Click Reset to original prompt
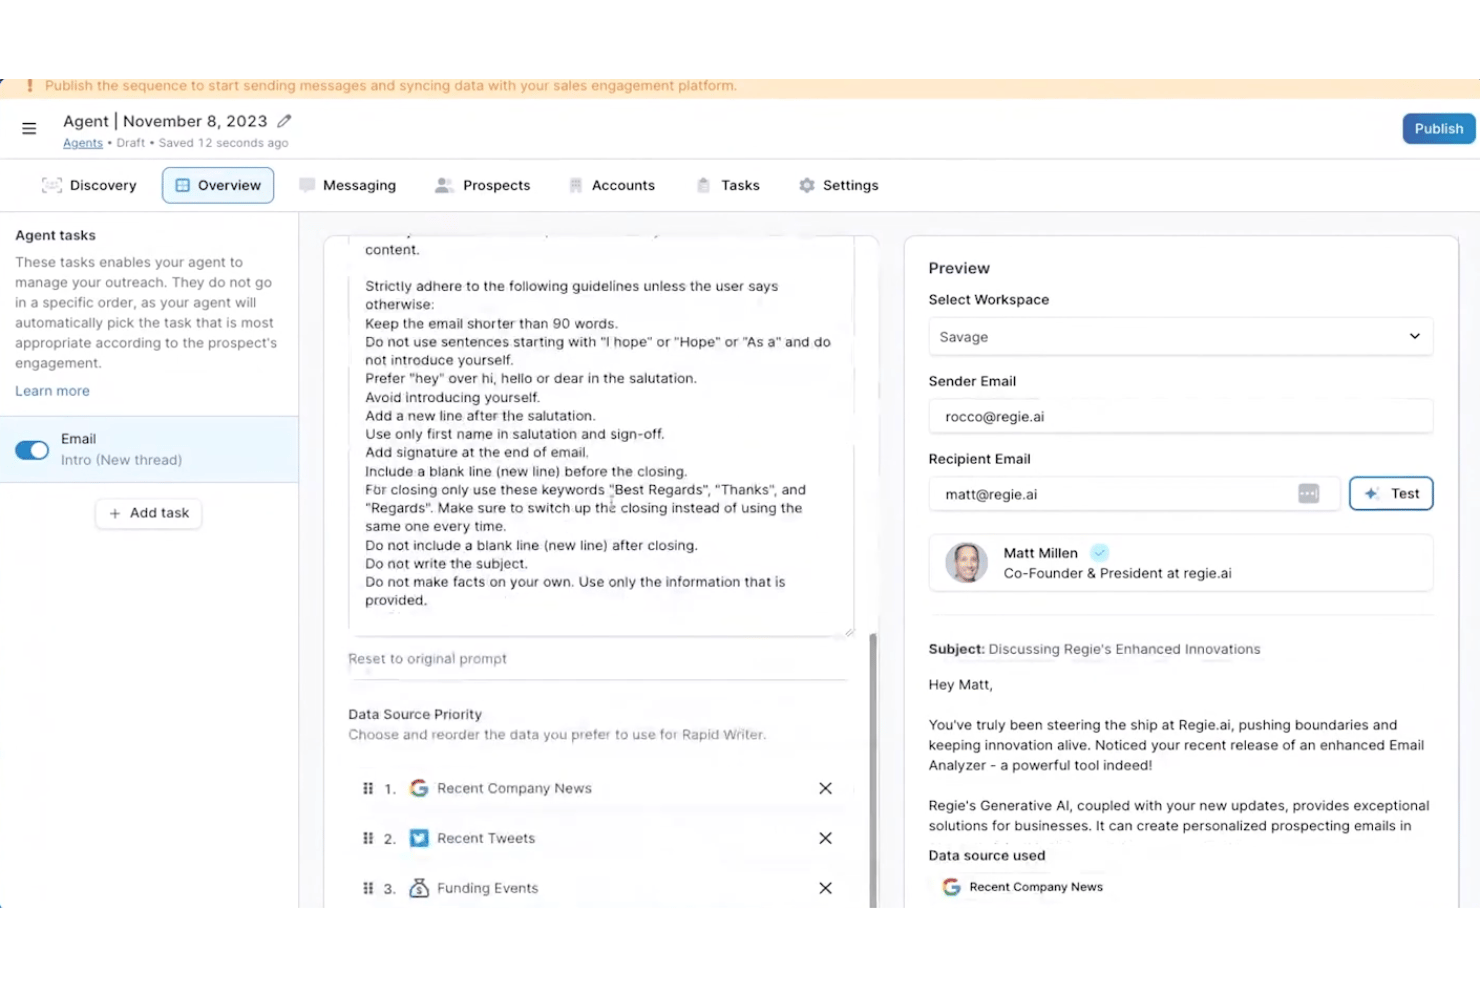 [427, 659]
